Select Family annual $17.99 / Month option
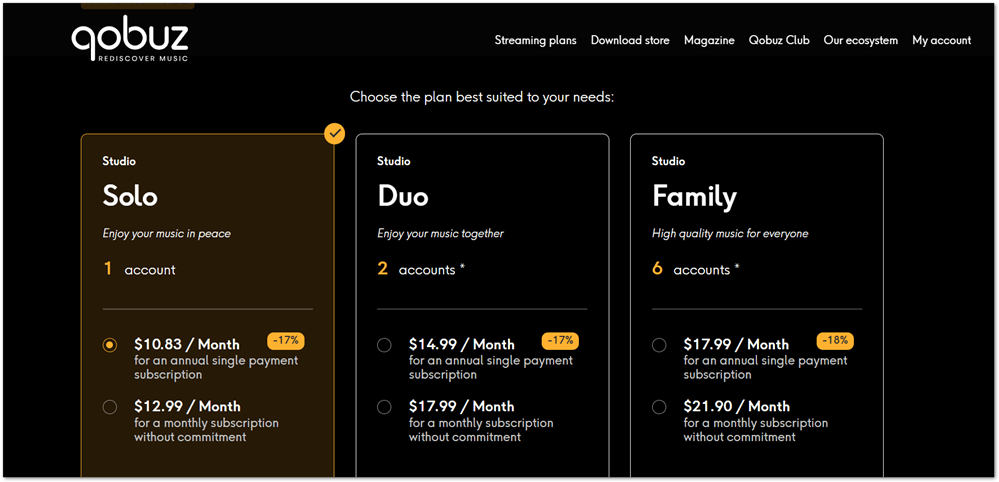 (659, 345)
